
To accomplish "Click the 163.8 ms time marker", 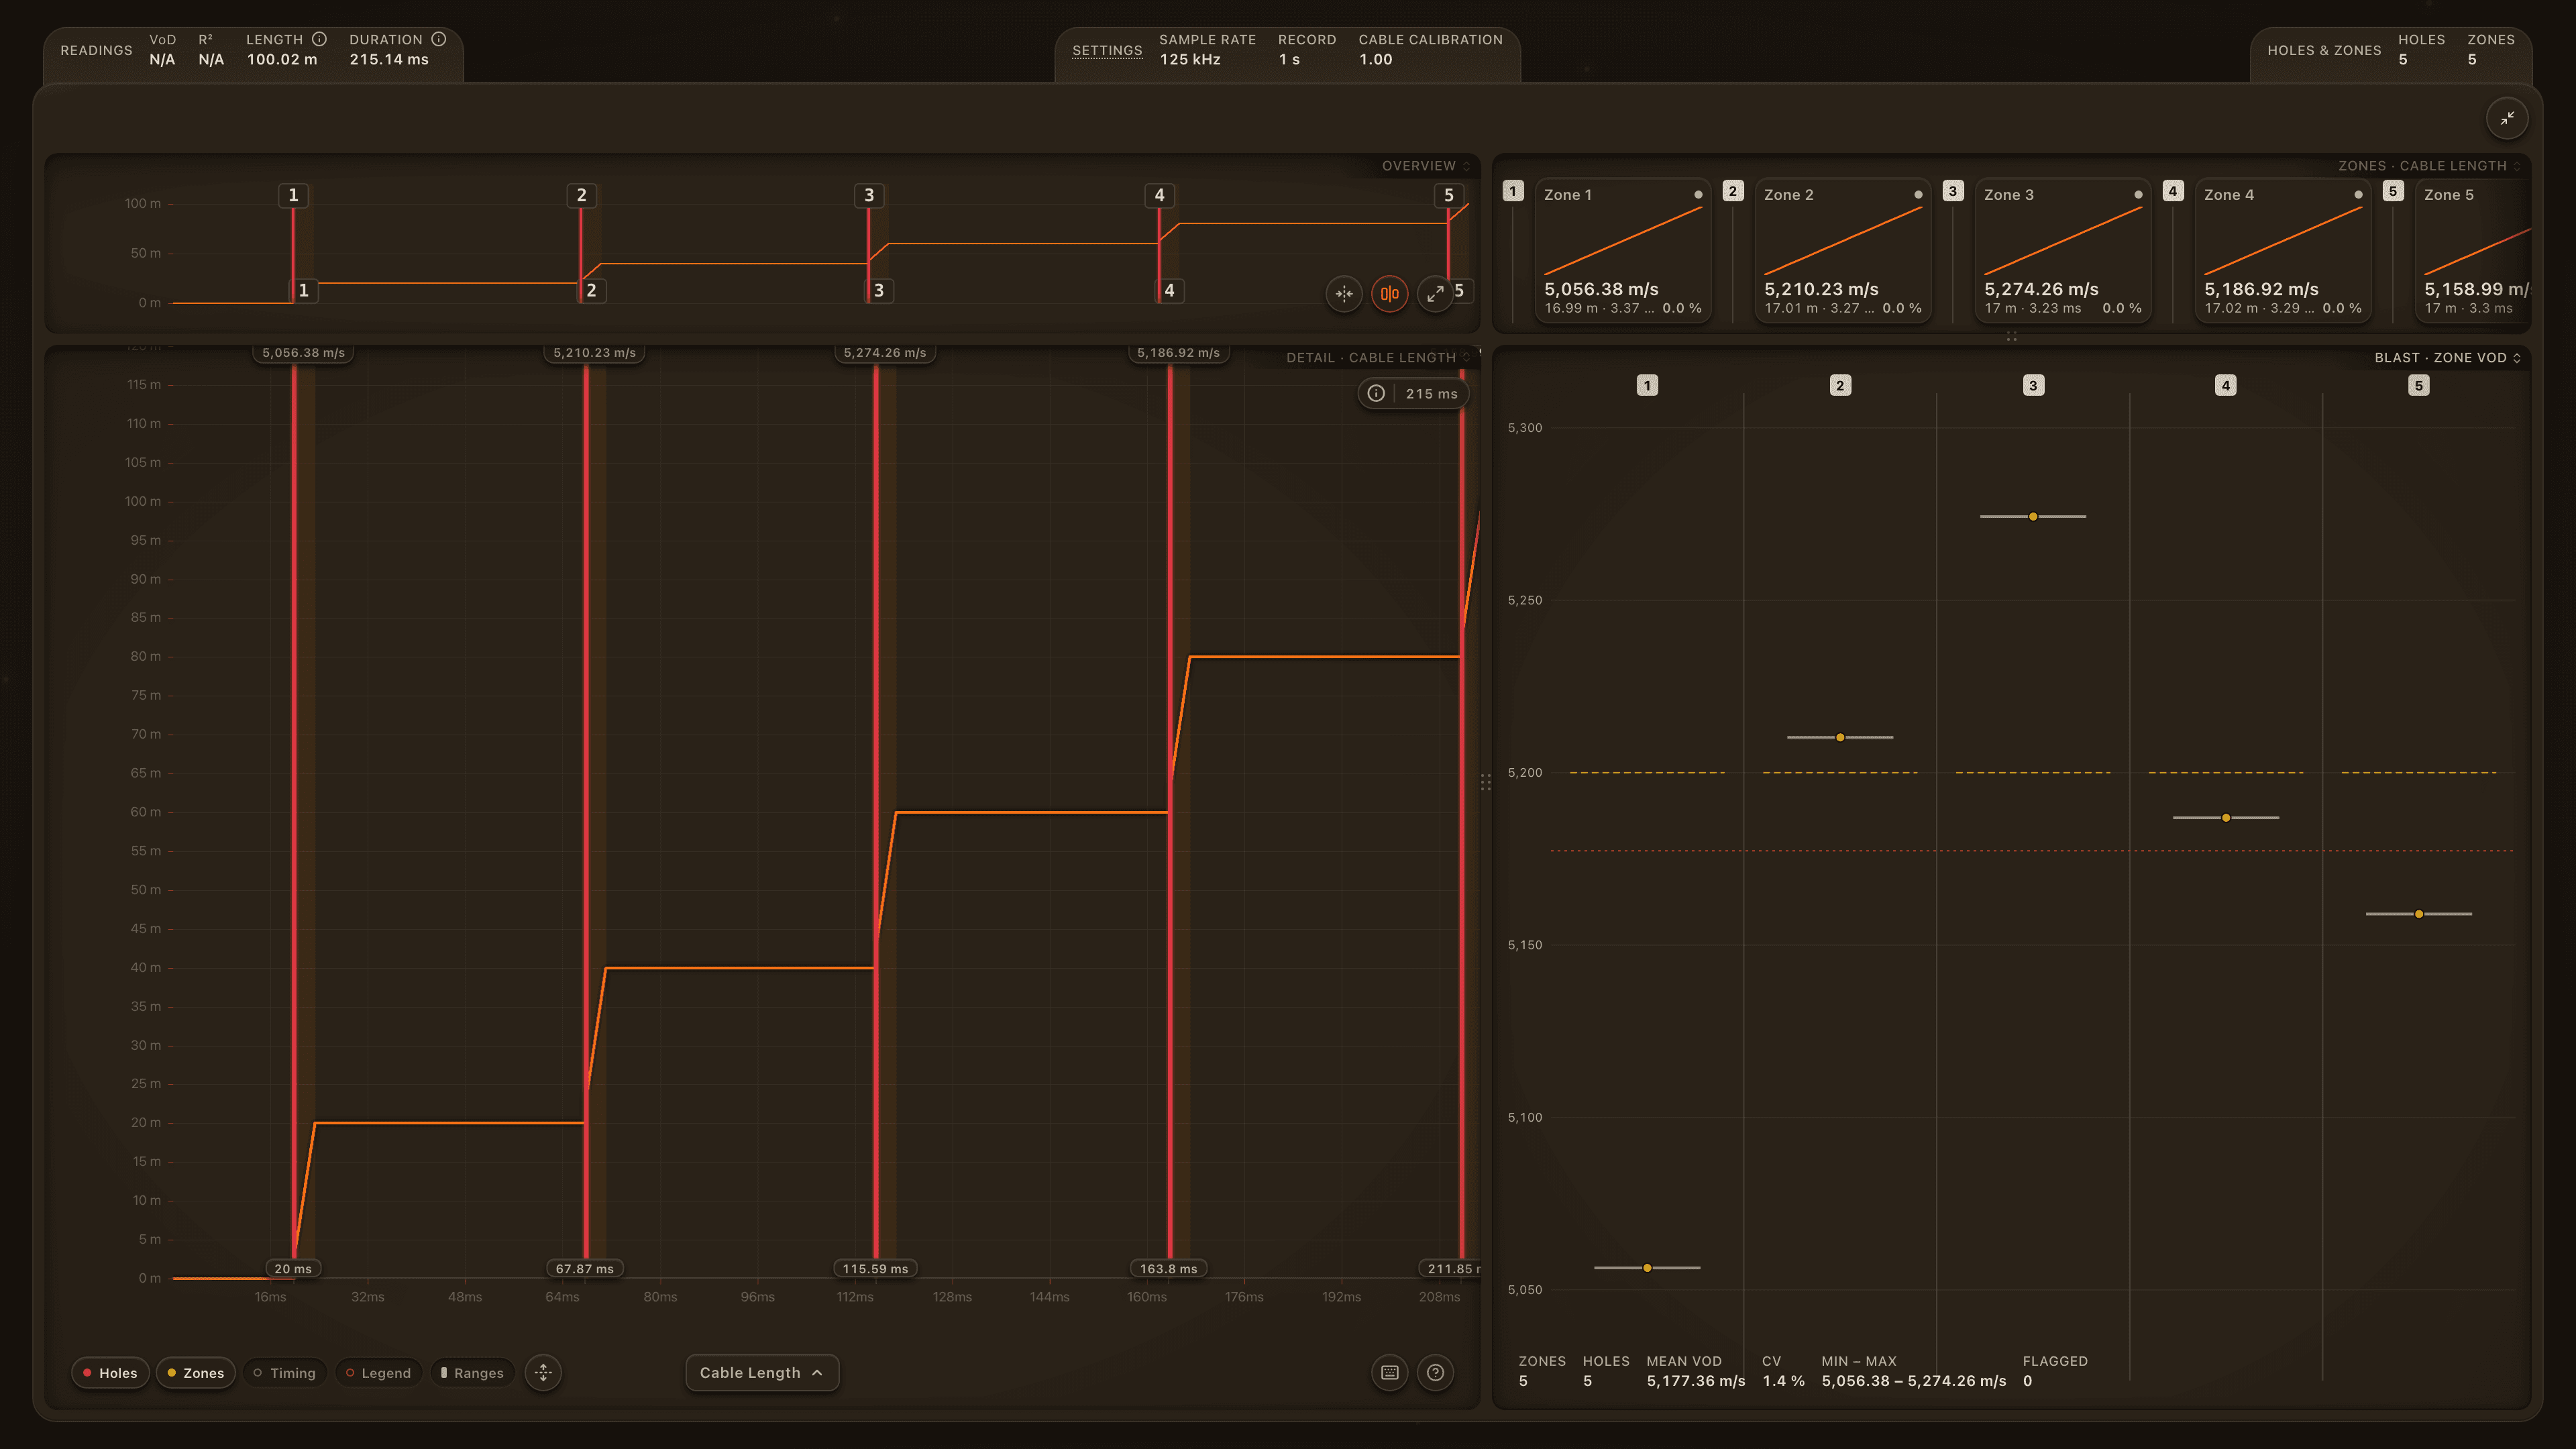I will [x=1168, y=1269].
